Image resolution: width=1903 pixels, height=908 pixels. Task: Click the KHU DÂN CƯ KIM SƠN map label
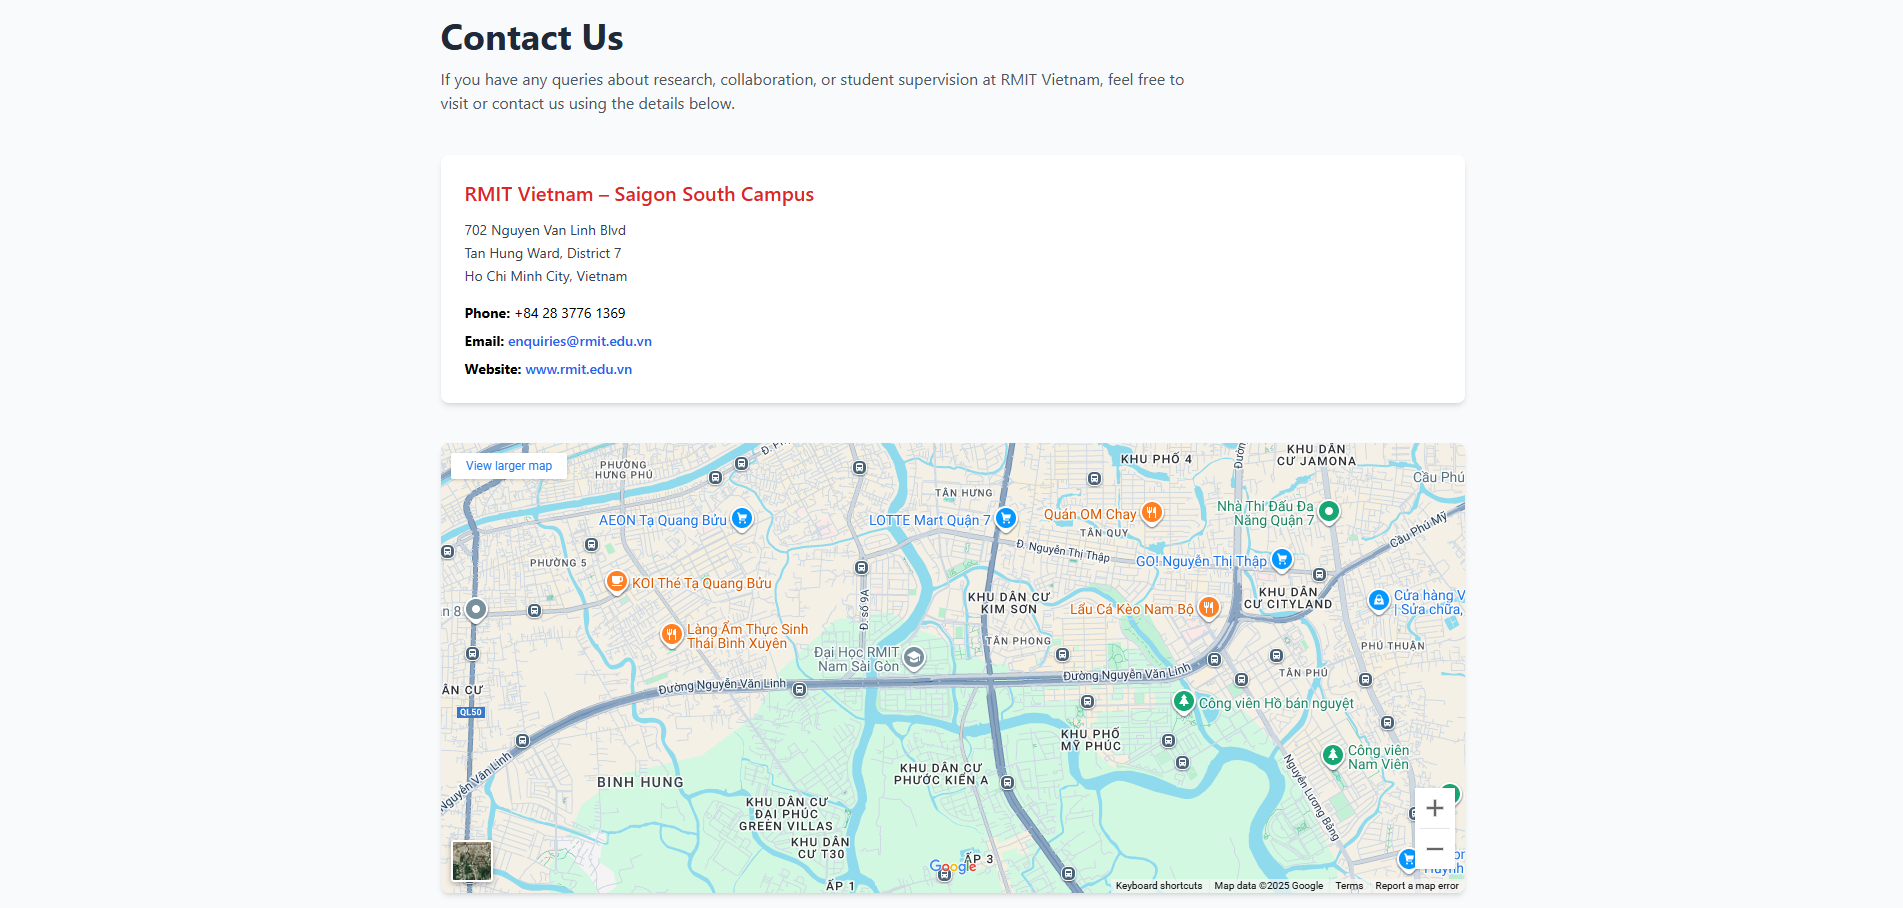[x=1009, y=603]
